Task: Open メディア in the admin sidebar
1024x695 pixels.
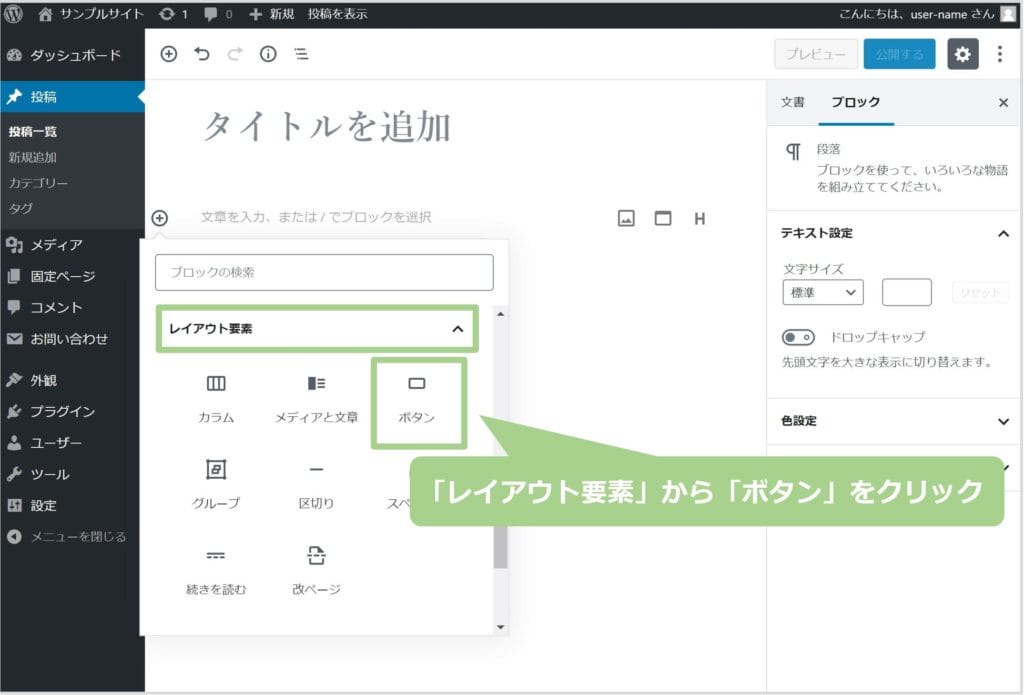Action: [x=56, y=245]
